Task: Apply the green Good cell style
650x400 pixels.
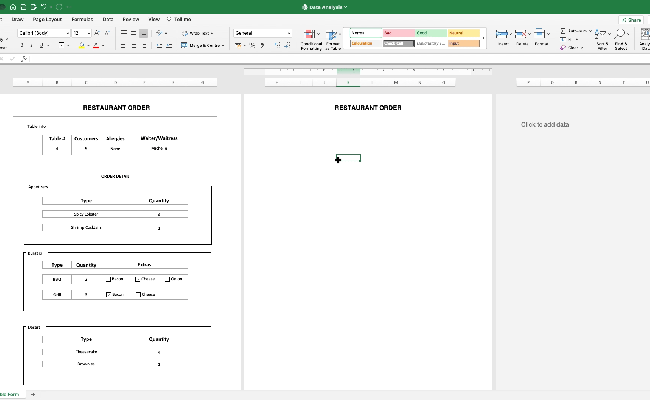Action: [x=431, y=33]
